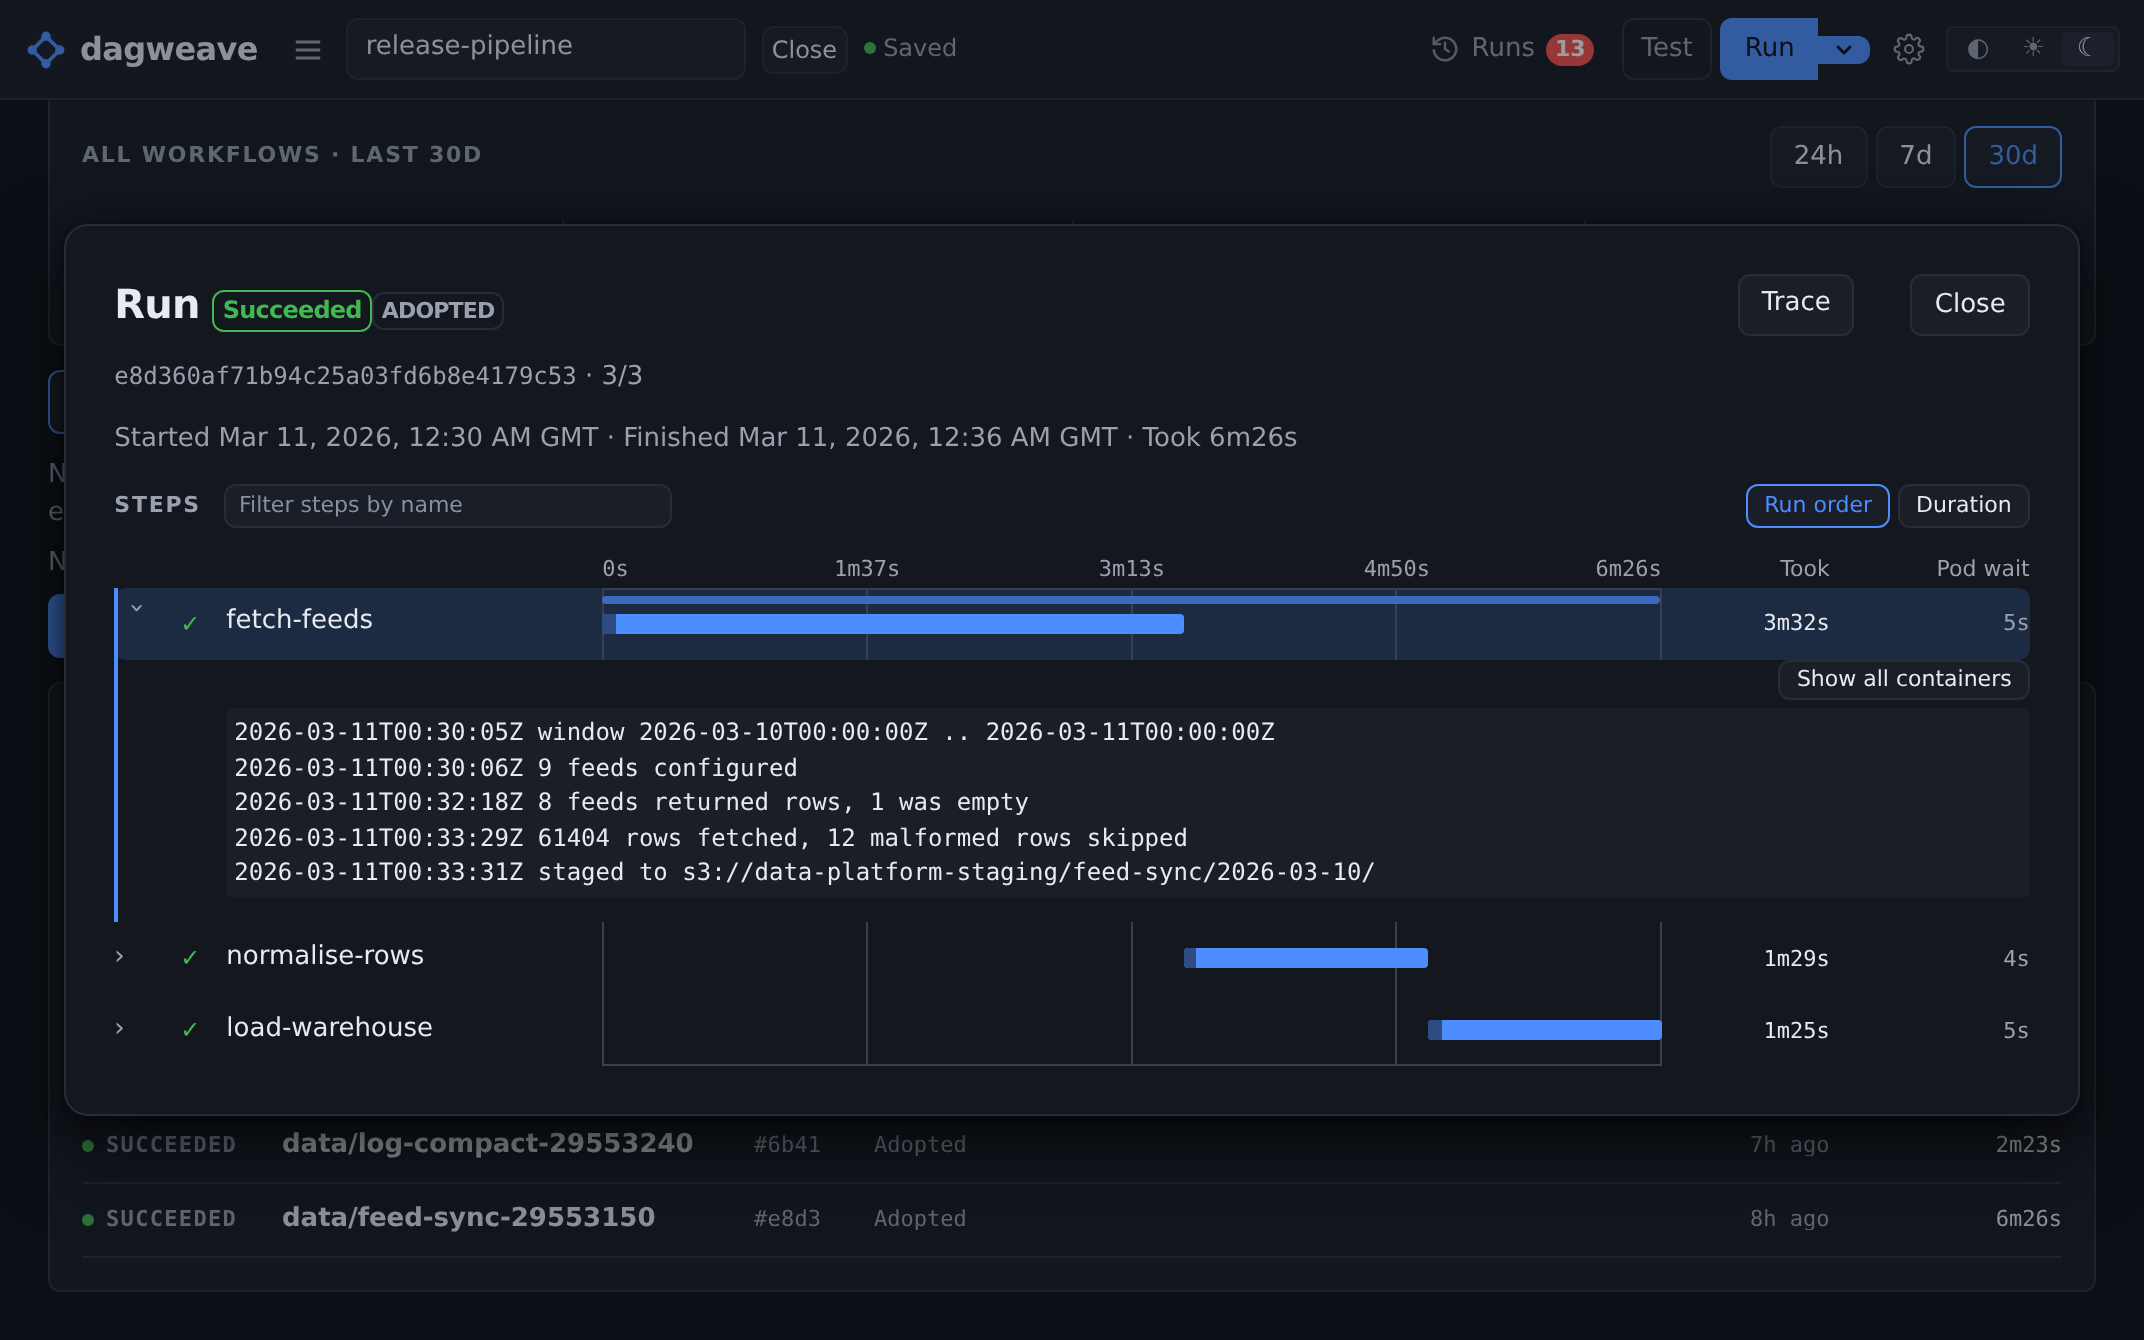Open the Trace view for this run
Viewport: 2144px width, 1340px height.
coord(1795,304)
